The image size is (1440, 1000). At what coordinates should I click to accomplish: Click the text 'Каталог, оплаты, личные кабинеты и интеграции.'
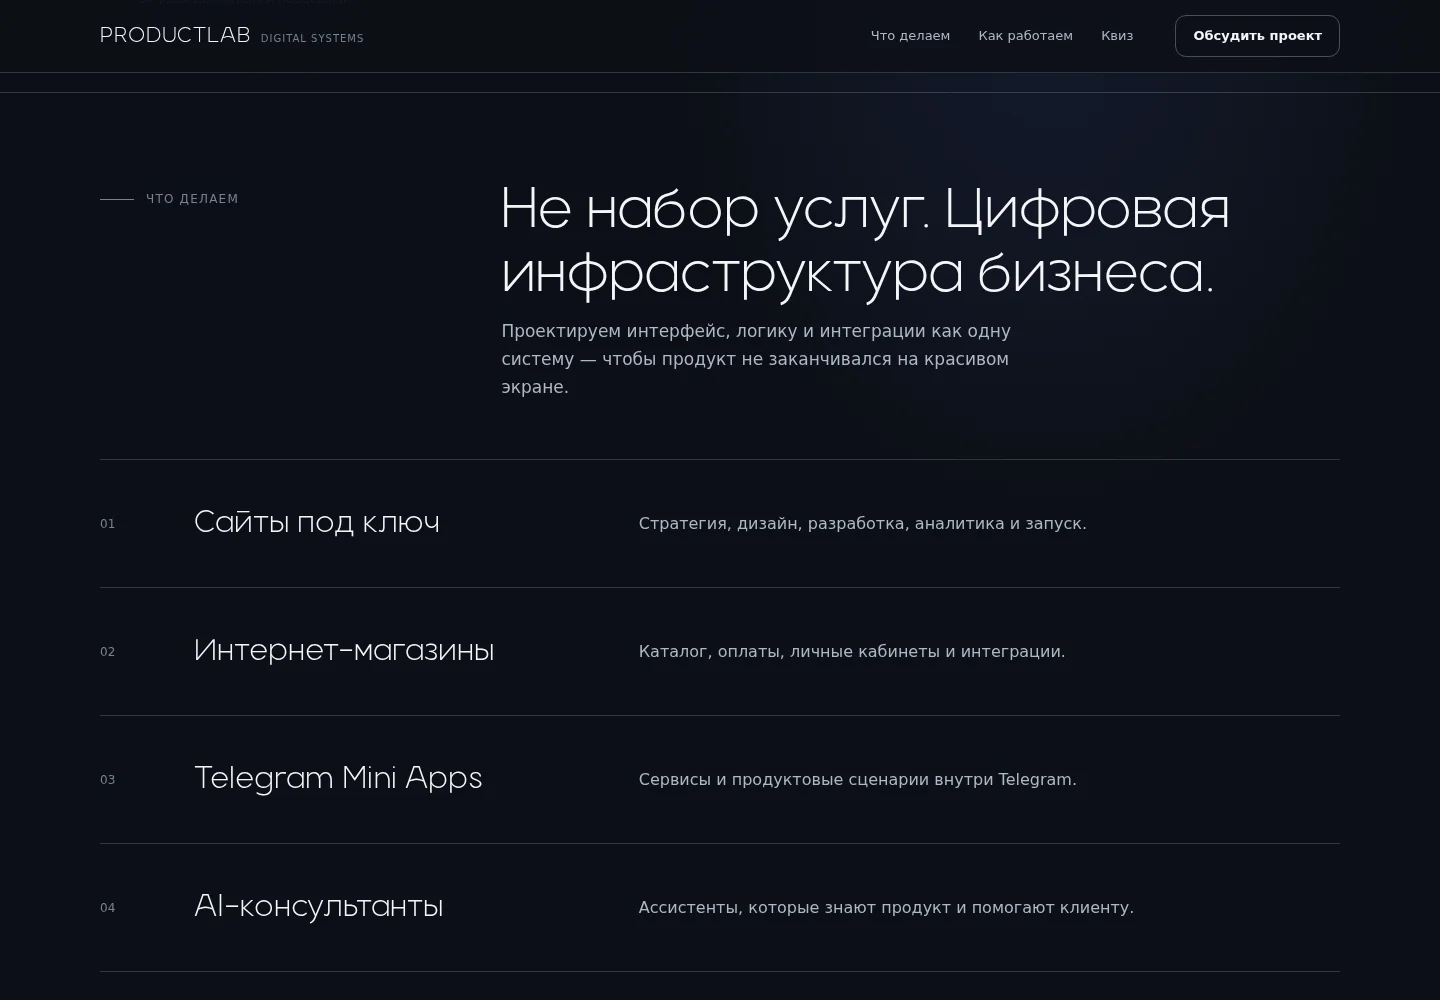(x=852, y=651)
